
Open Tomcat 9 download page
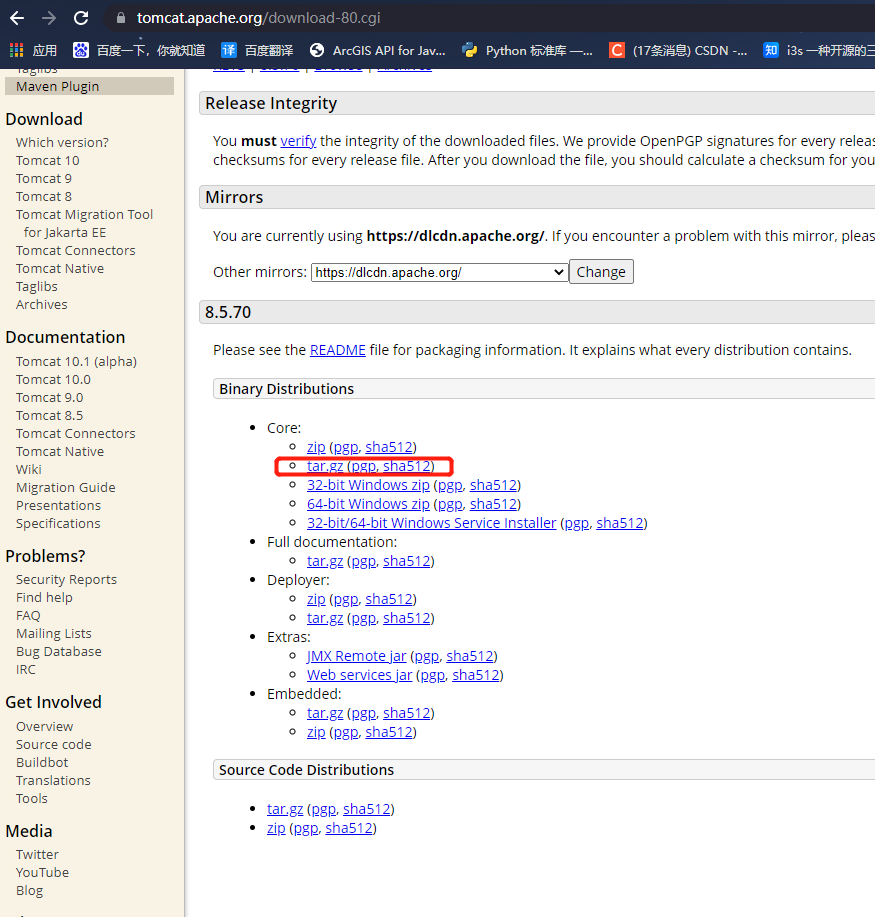click(x=44, y=178)
